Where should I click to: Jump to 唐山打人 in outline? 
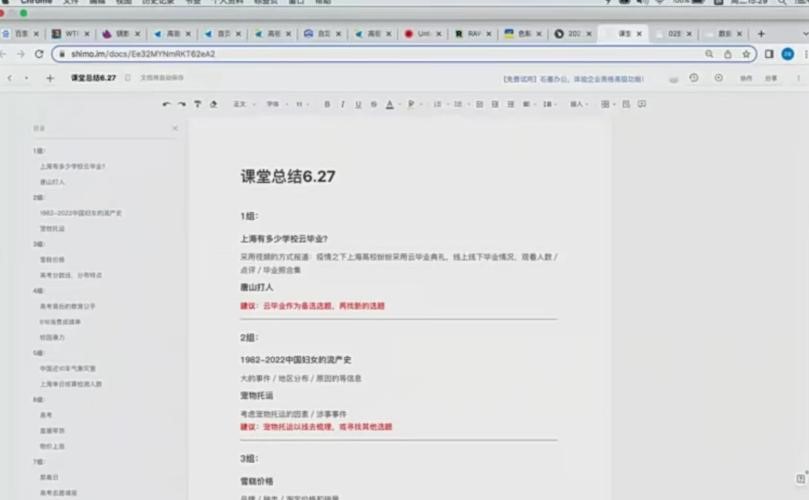53,182
